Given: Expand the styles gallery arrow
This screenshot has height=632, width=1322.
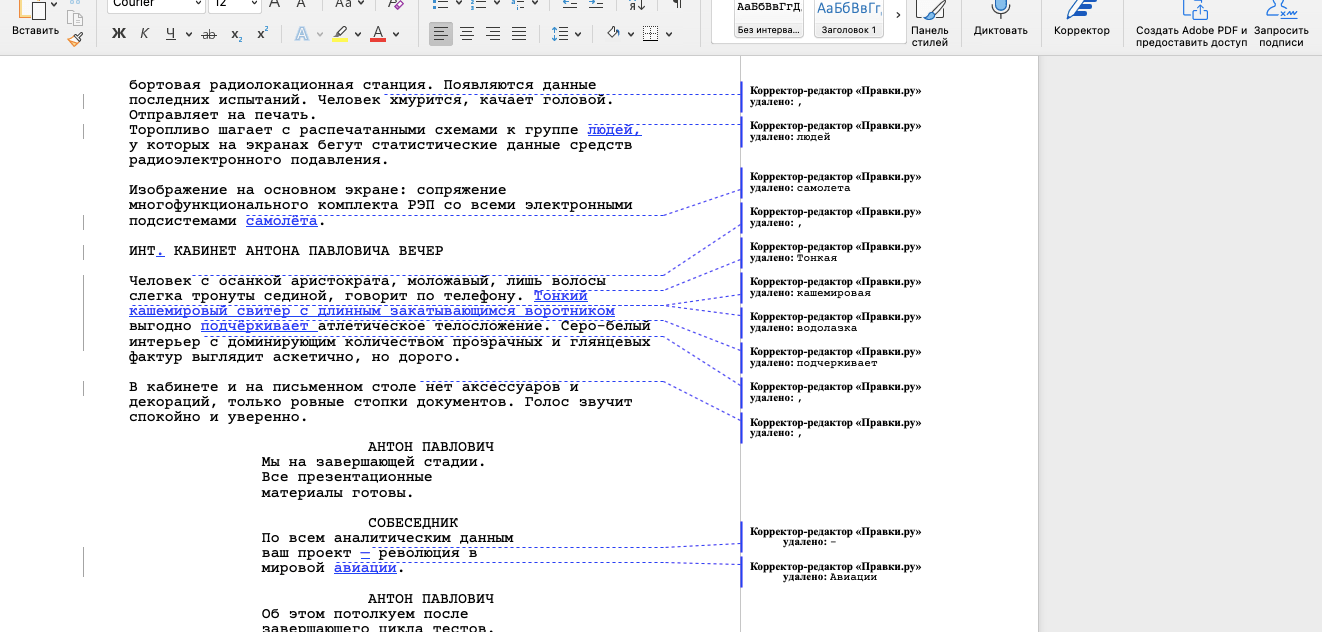Looking at the screenshot, I should click(x=897, y=15).
